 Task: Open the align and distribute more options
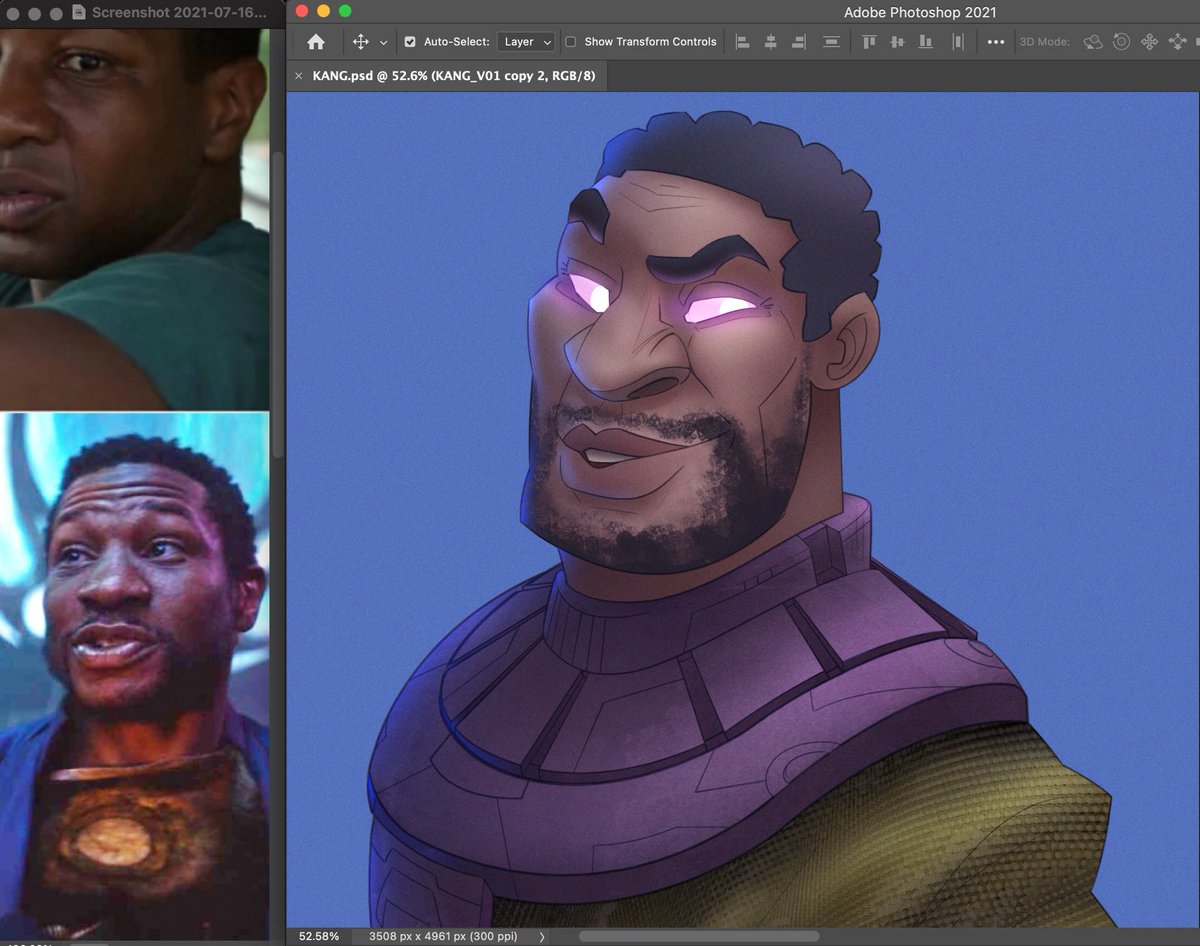tap(995, 42)
